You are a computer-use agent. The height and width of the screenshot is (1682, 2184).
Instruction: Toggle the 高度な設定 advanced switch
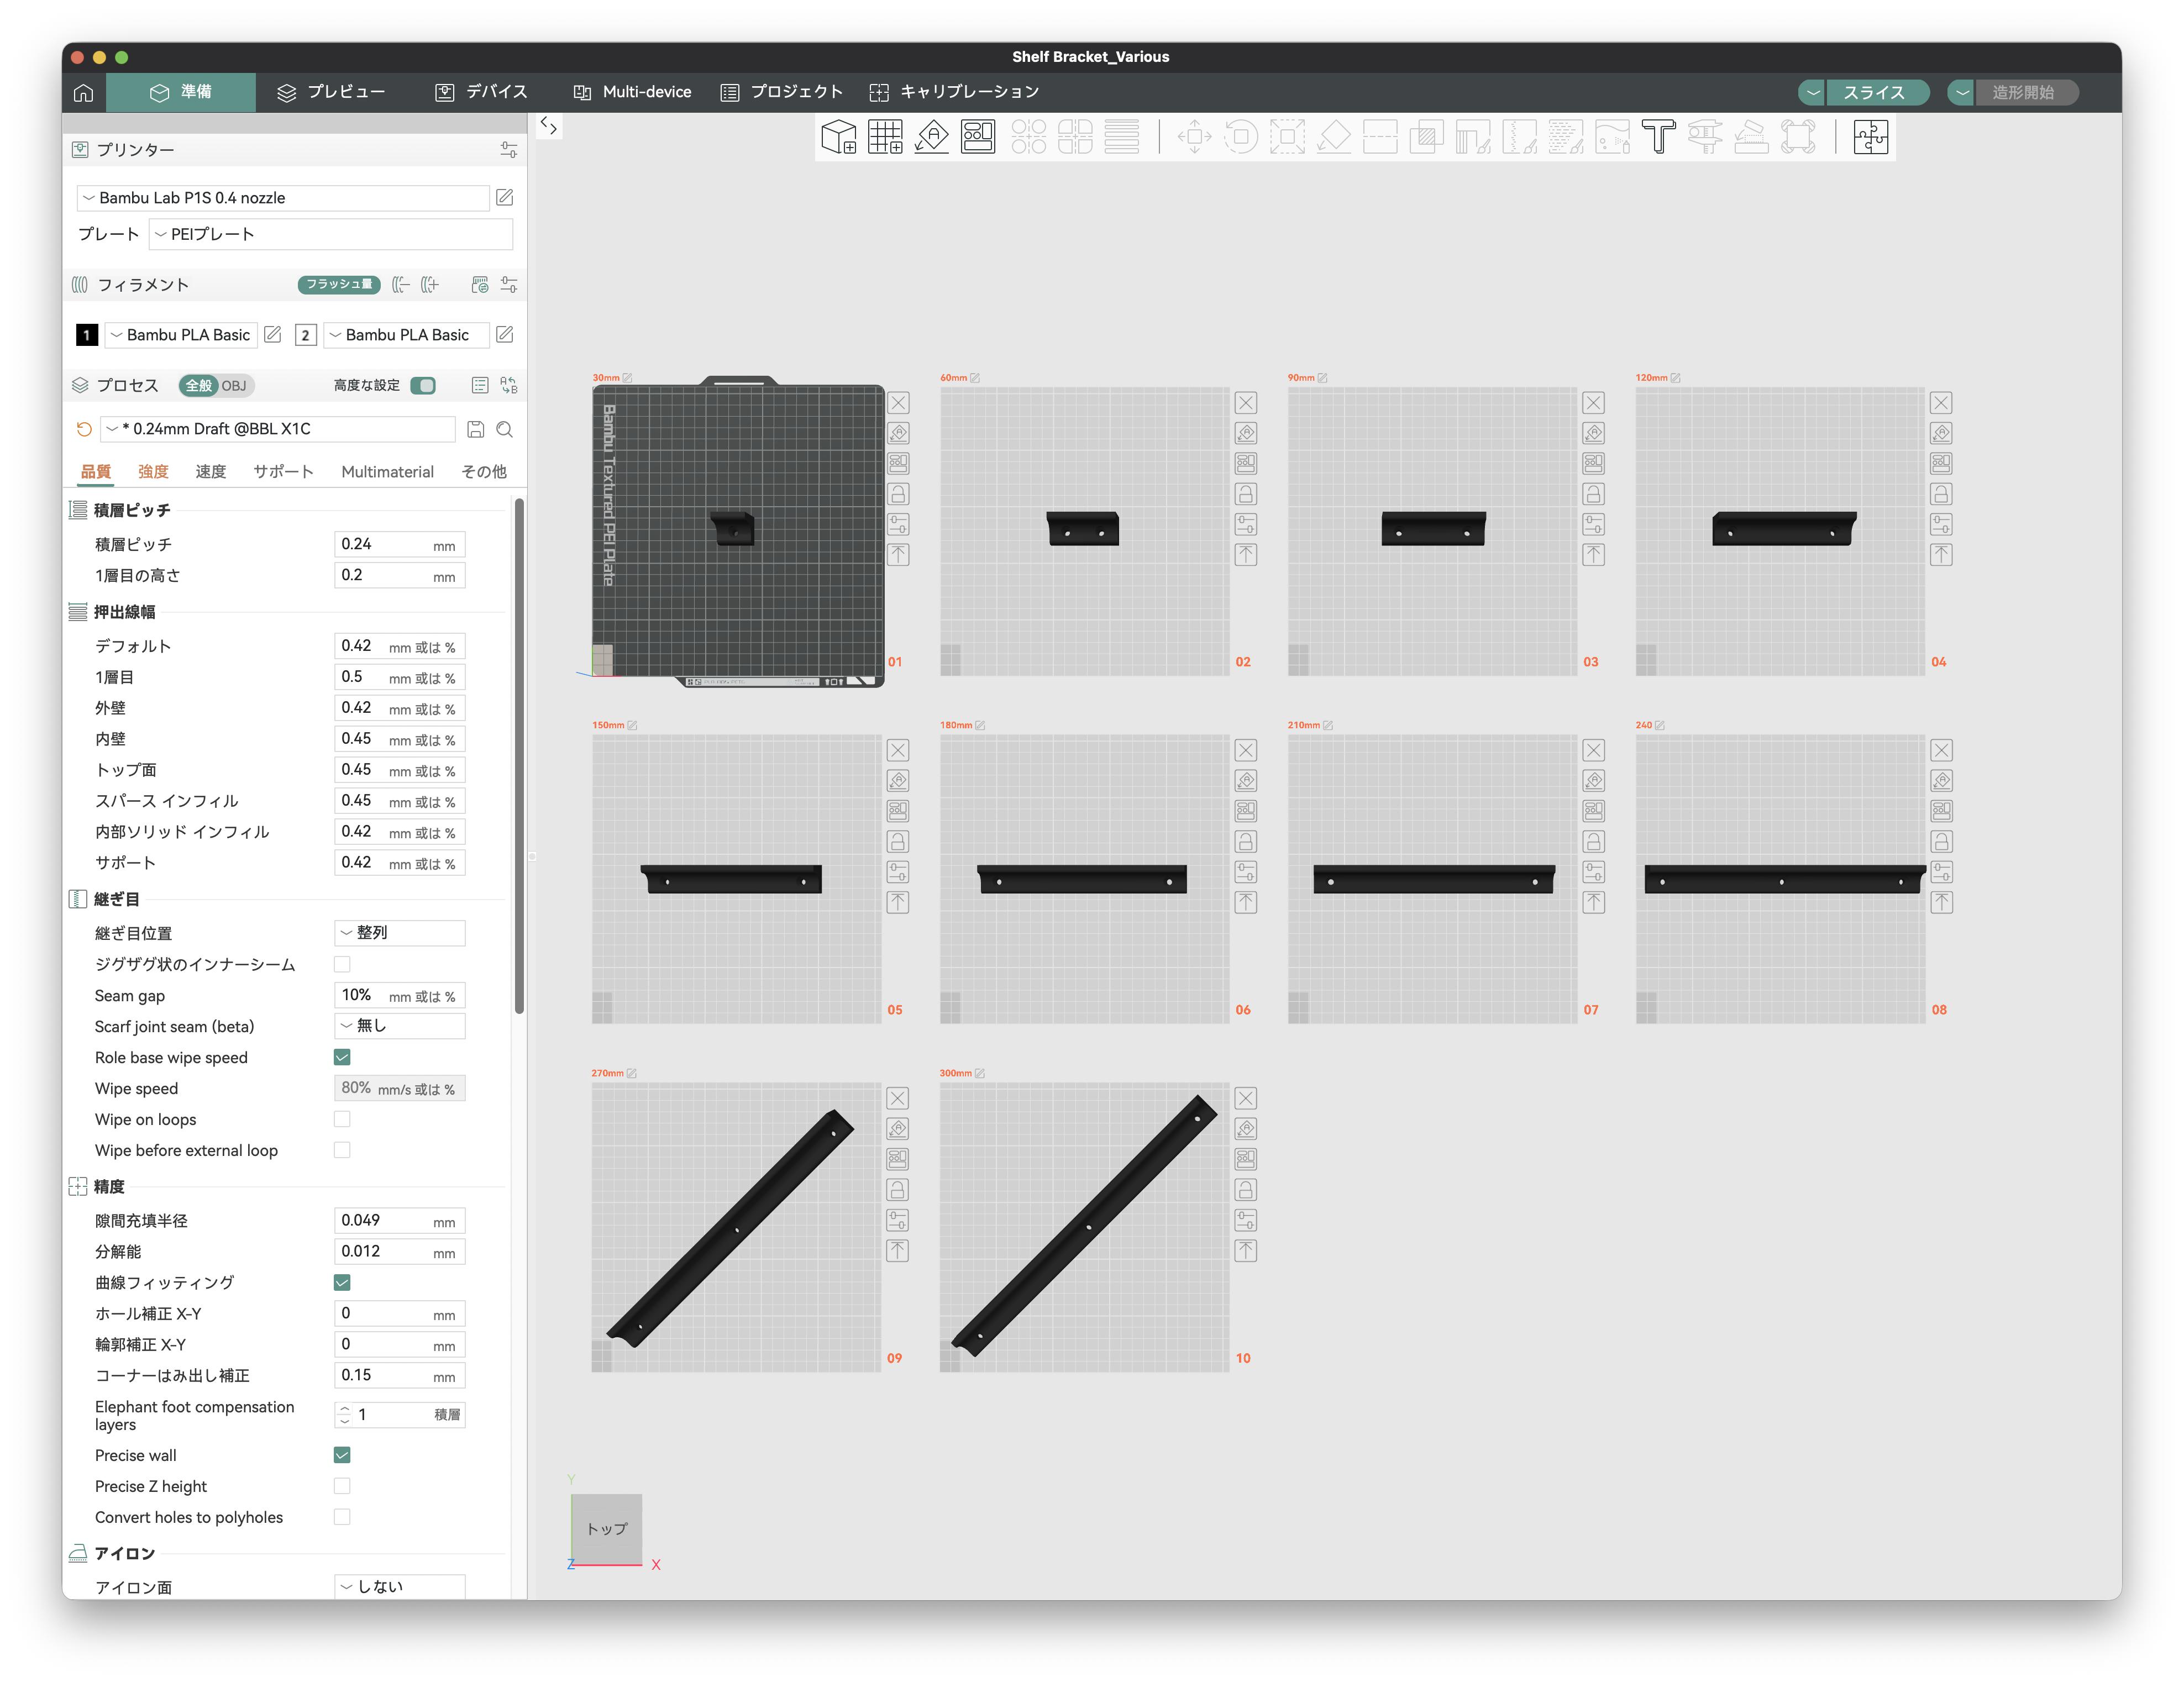pyautogui.click(x=423, y=386)
